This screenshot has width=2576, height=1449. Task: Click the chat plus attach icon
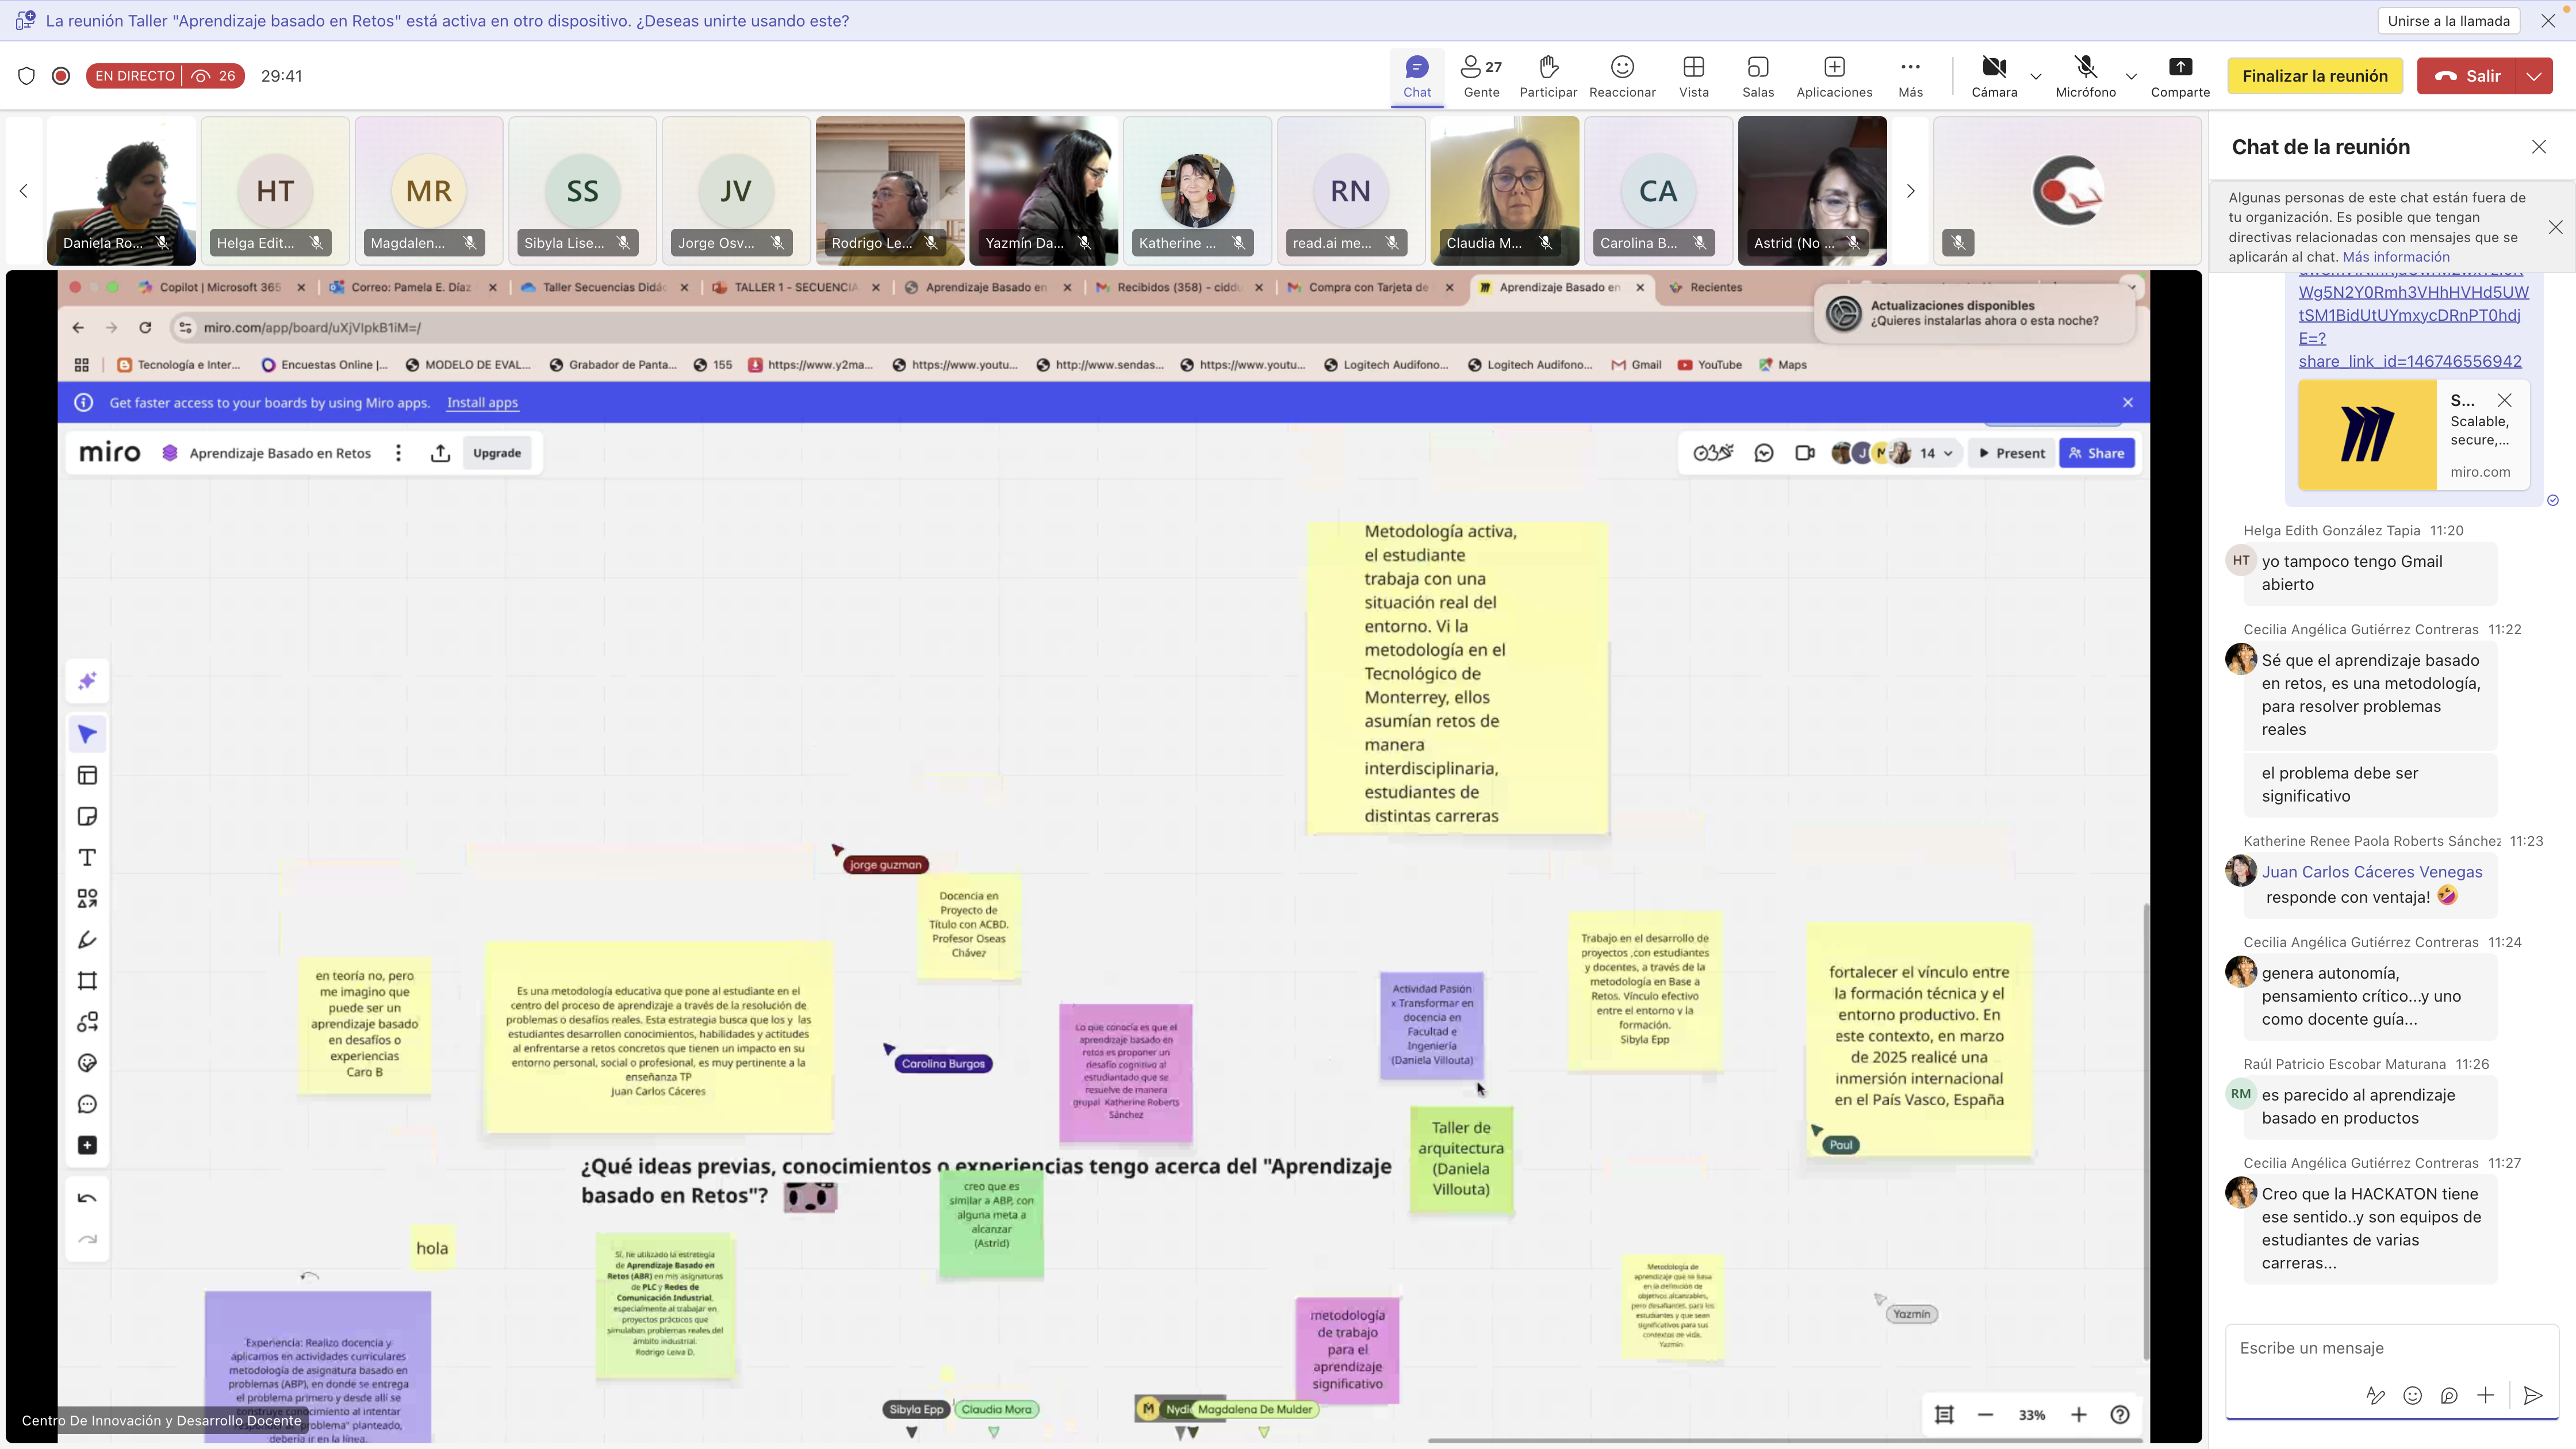point(2485,1396)
